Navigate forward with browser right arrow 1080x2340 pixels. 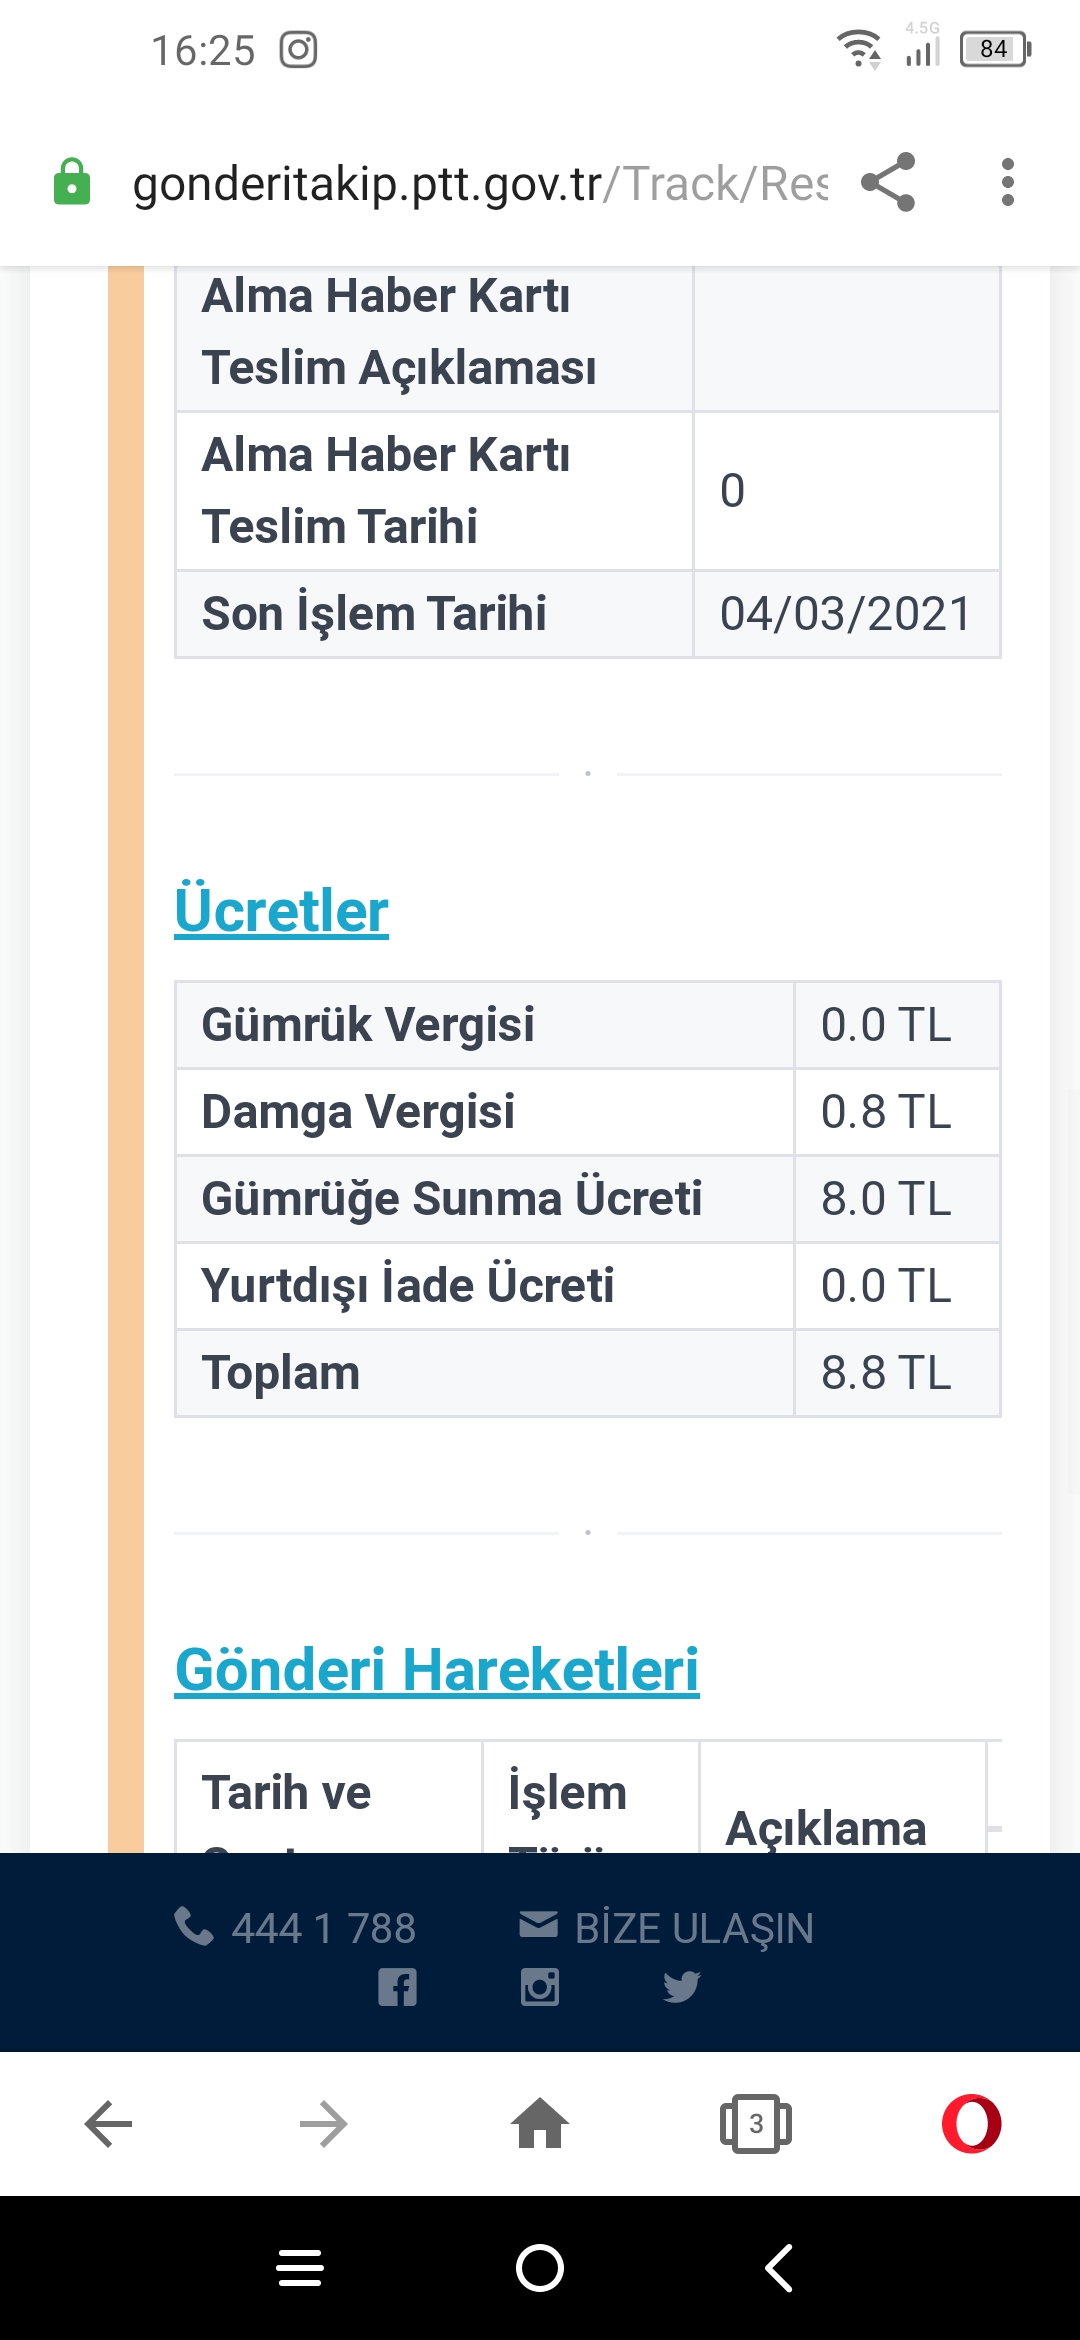324,2123
